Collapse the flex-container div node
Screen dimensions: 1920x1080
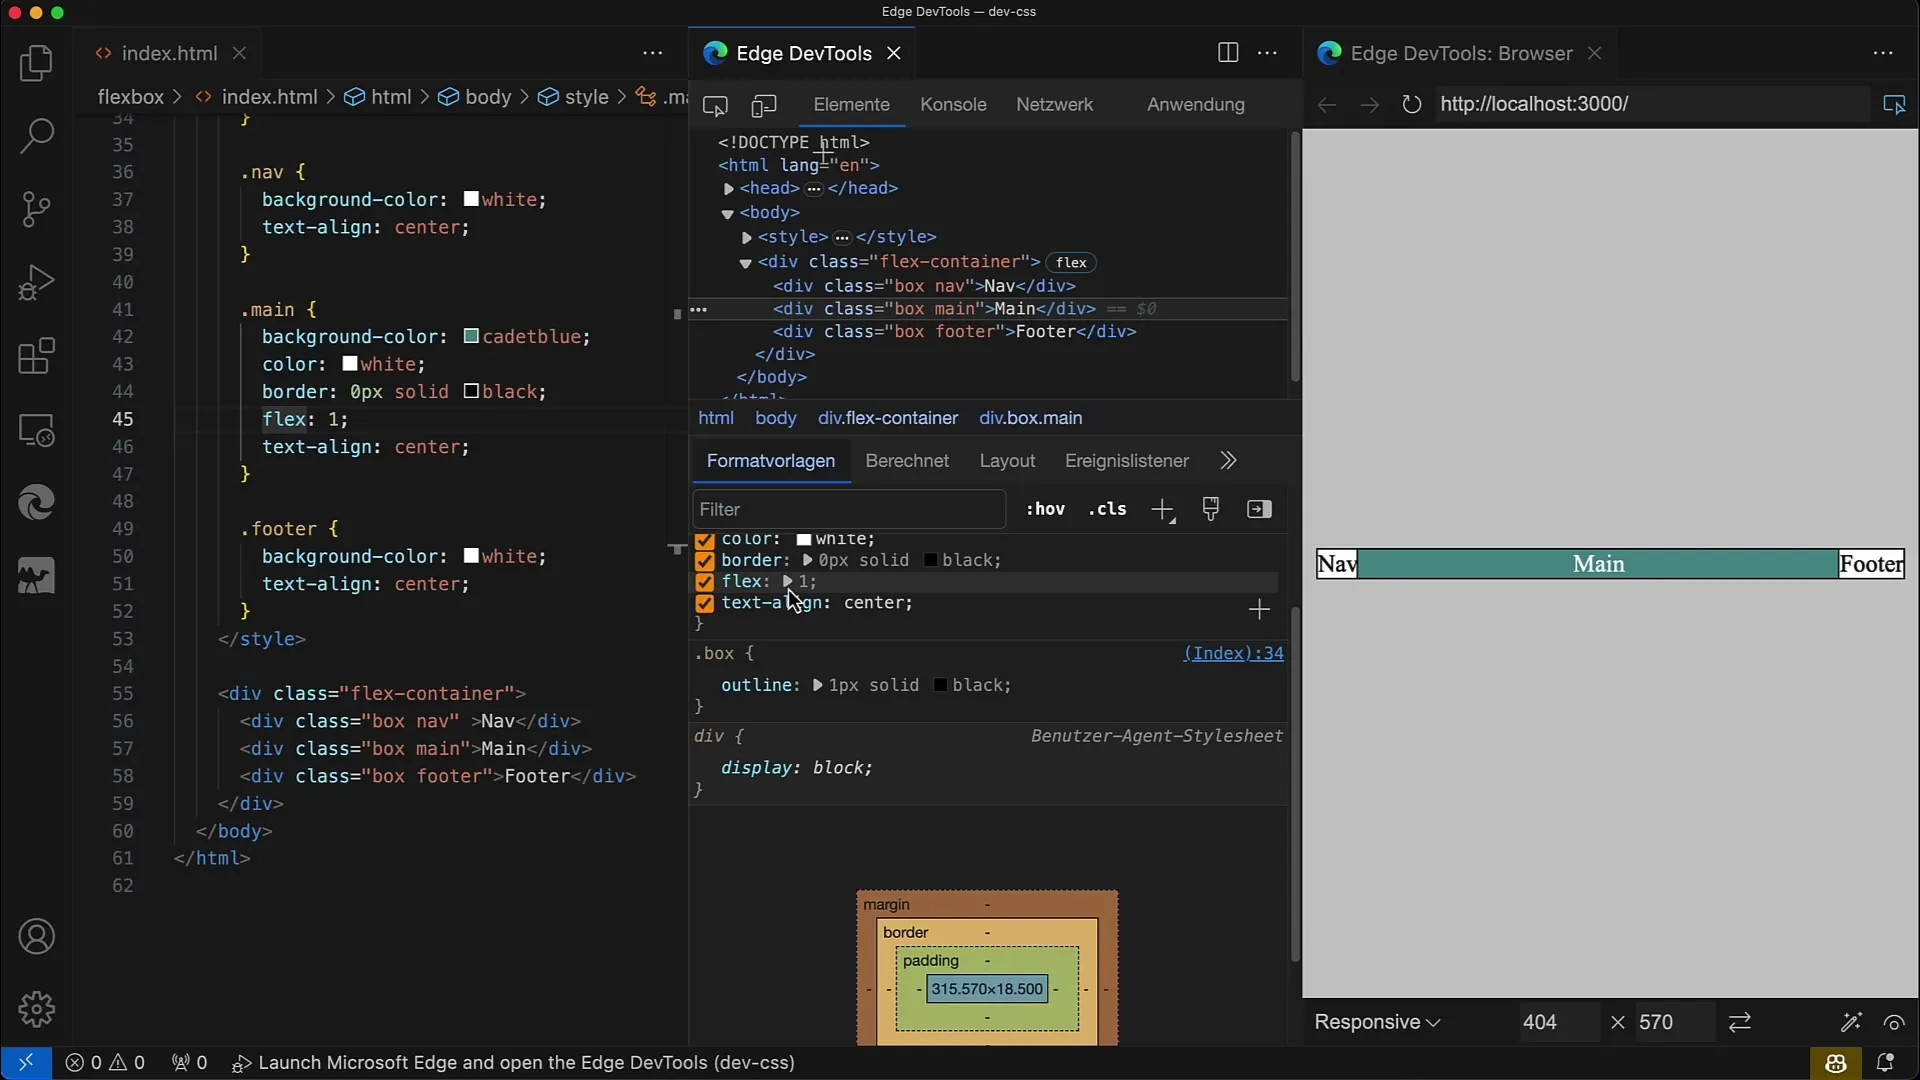(x=745, y=263)
